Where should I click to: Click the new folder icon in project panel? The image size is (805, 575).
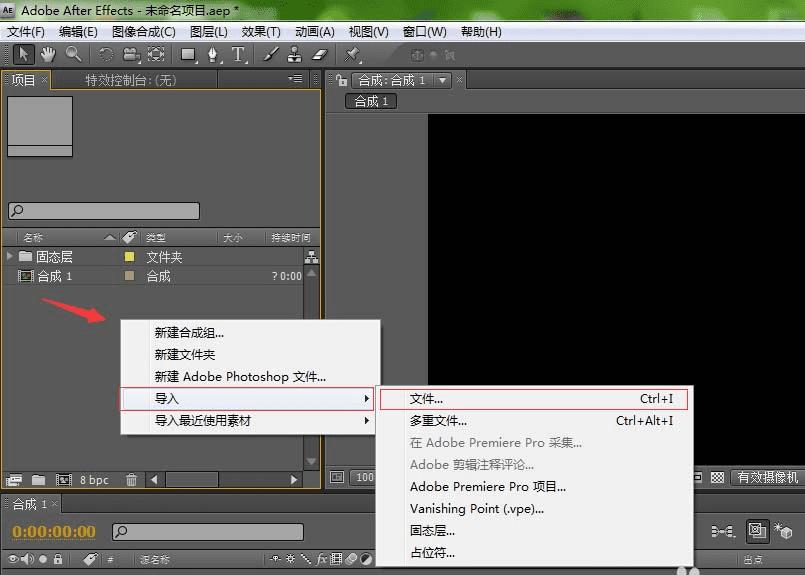(x=39, y=480)
